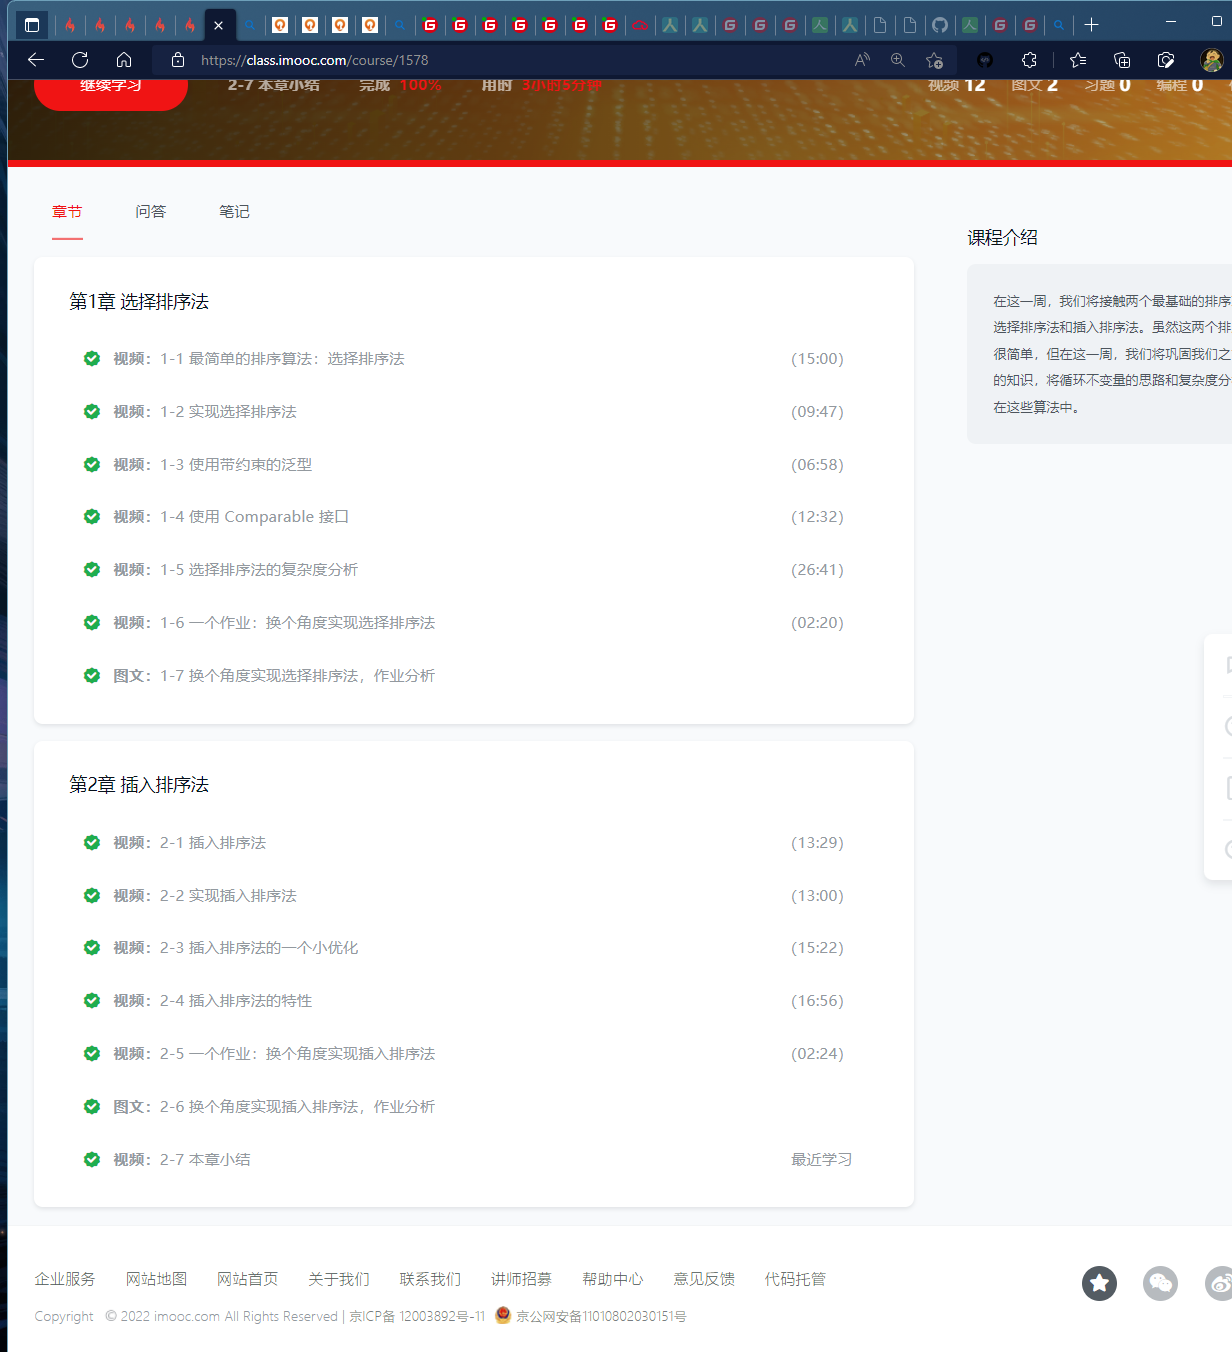Open the Collections icon
The image size is (1232, 1352).
1122,60
